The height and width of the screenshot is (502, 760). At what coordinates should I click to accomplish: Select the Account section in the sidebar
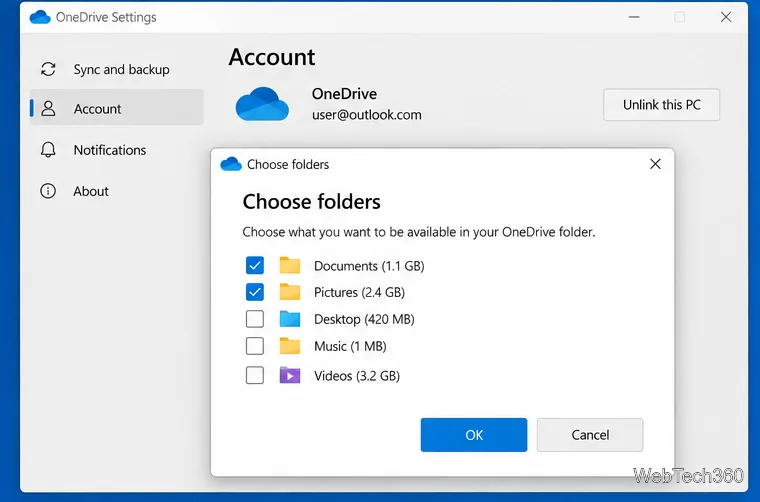tap(117, 108)
